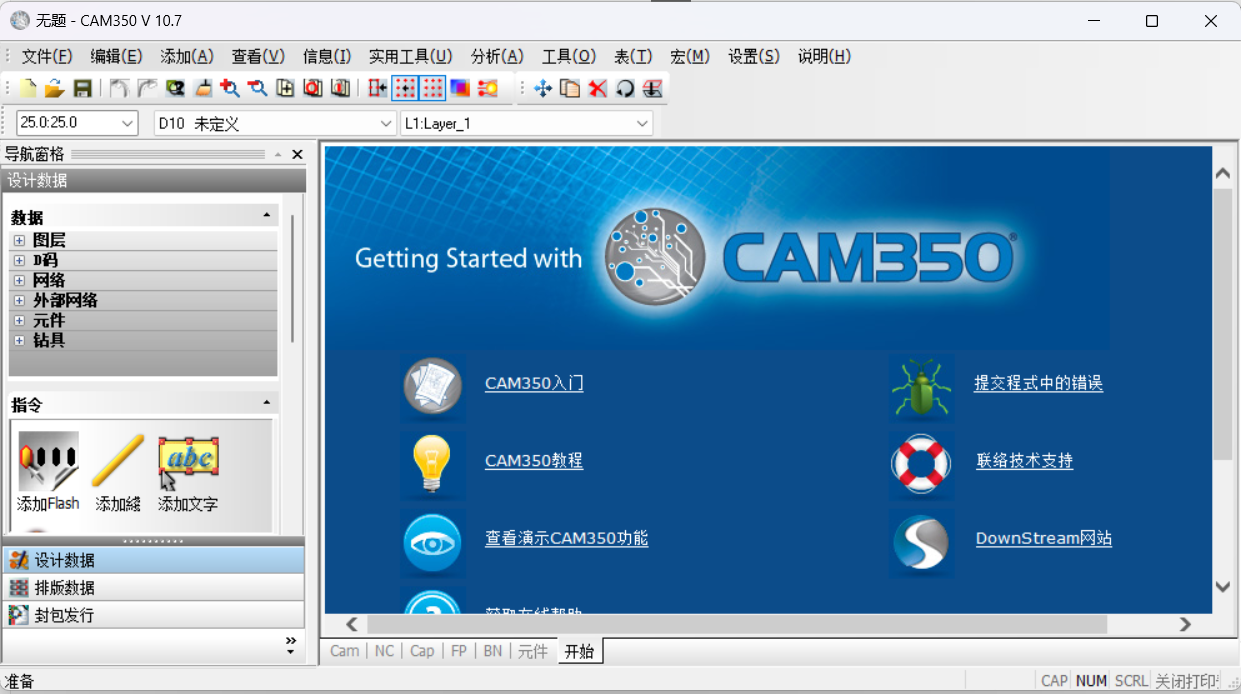This screenshot has height=694, width=1241.
Task: Click the vertical scrollbar down arrow
Action: [x=1222, y=587]
